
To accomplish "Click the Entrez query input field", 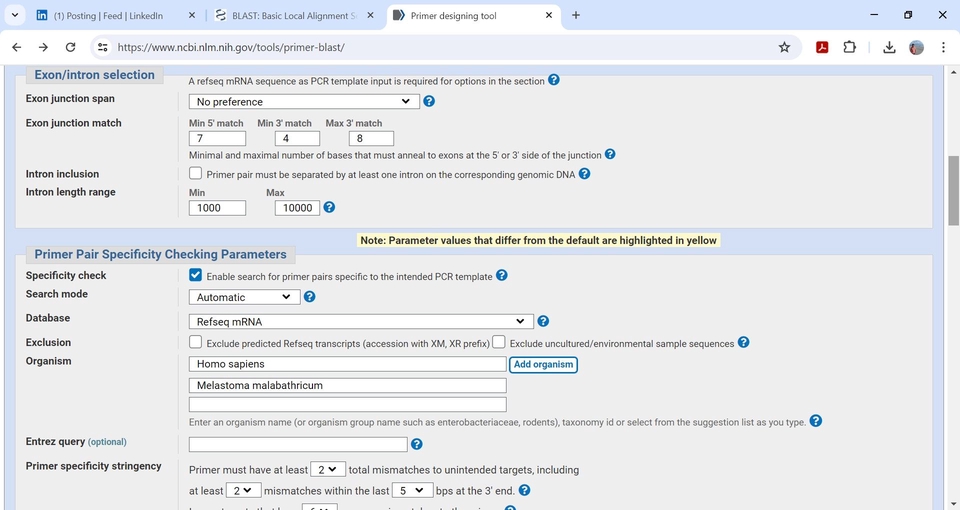I will (298, 444).
